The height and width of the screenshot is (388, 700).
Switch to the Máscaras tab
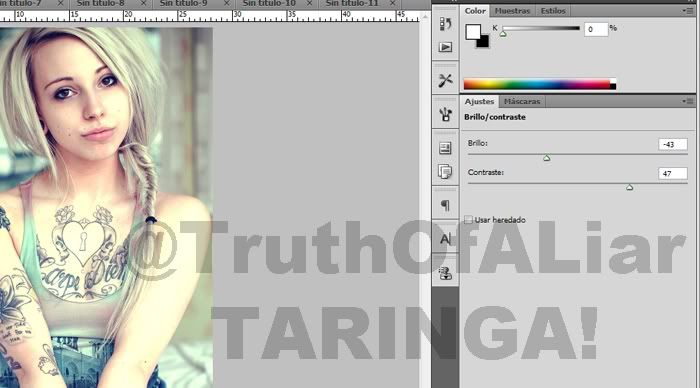point(522,101)
